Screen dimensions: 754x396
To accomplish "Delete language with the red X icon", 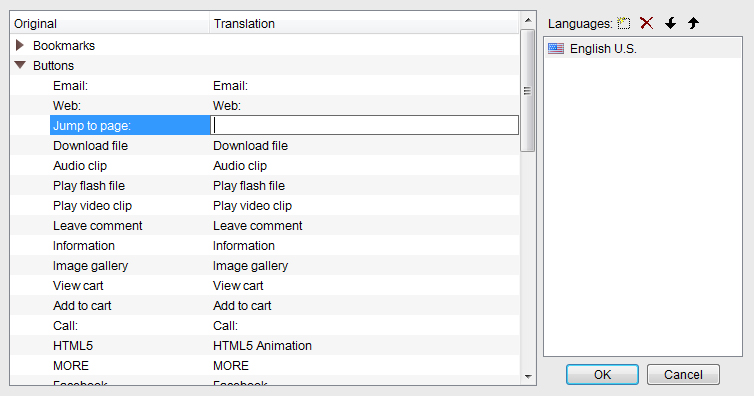I will tap(647, 23).
